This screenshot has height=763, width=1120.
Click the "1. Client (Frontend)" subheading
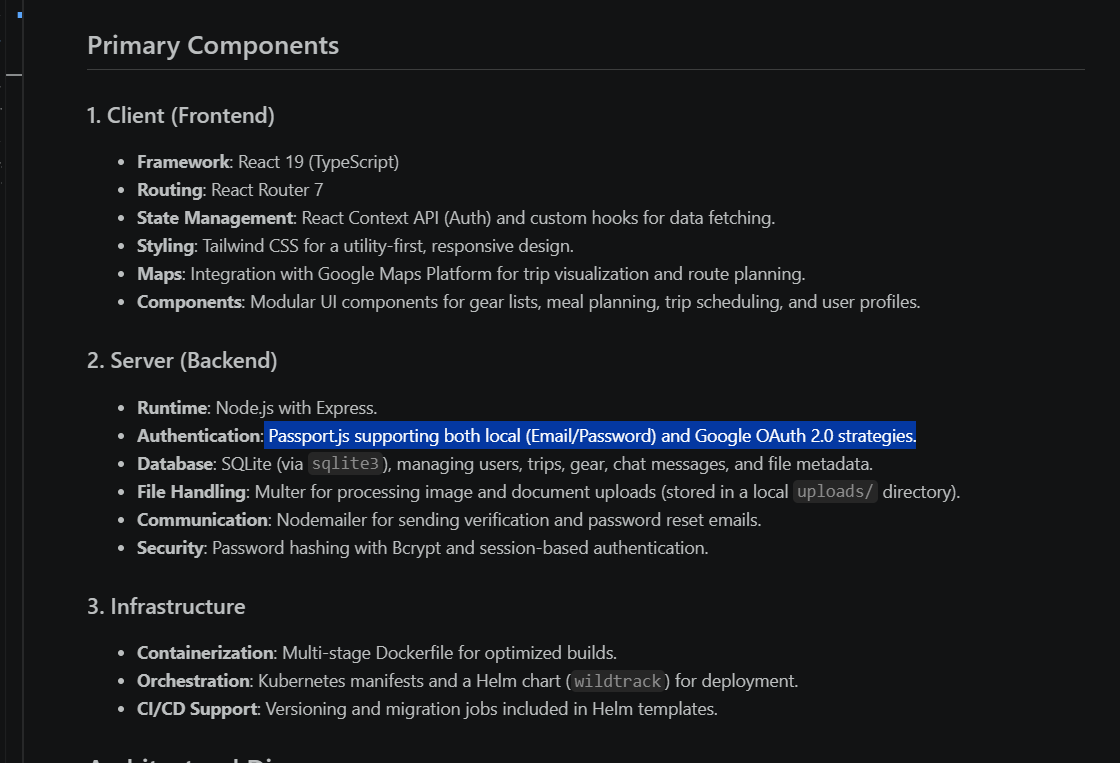(x=181, y=116)
